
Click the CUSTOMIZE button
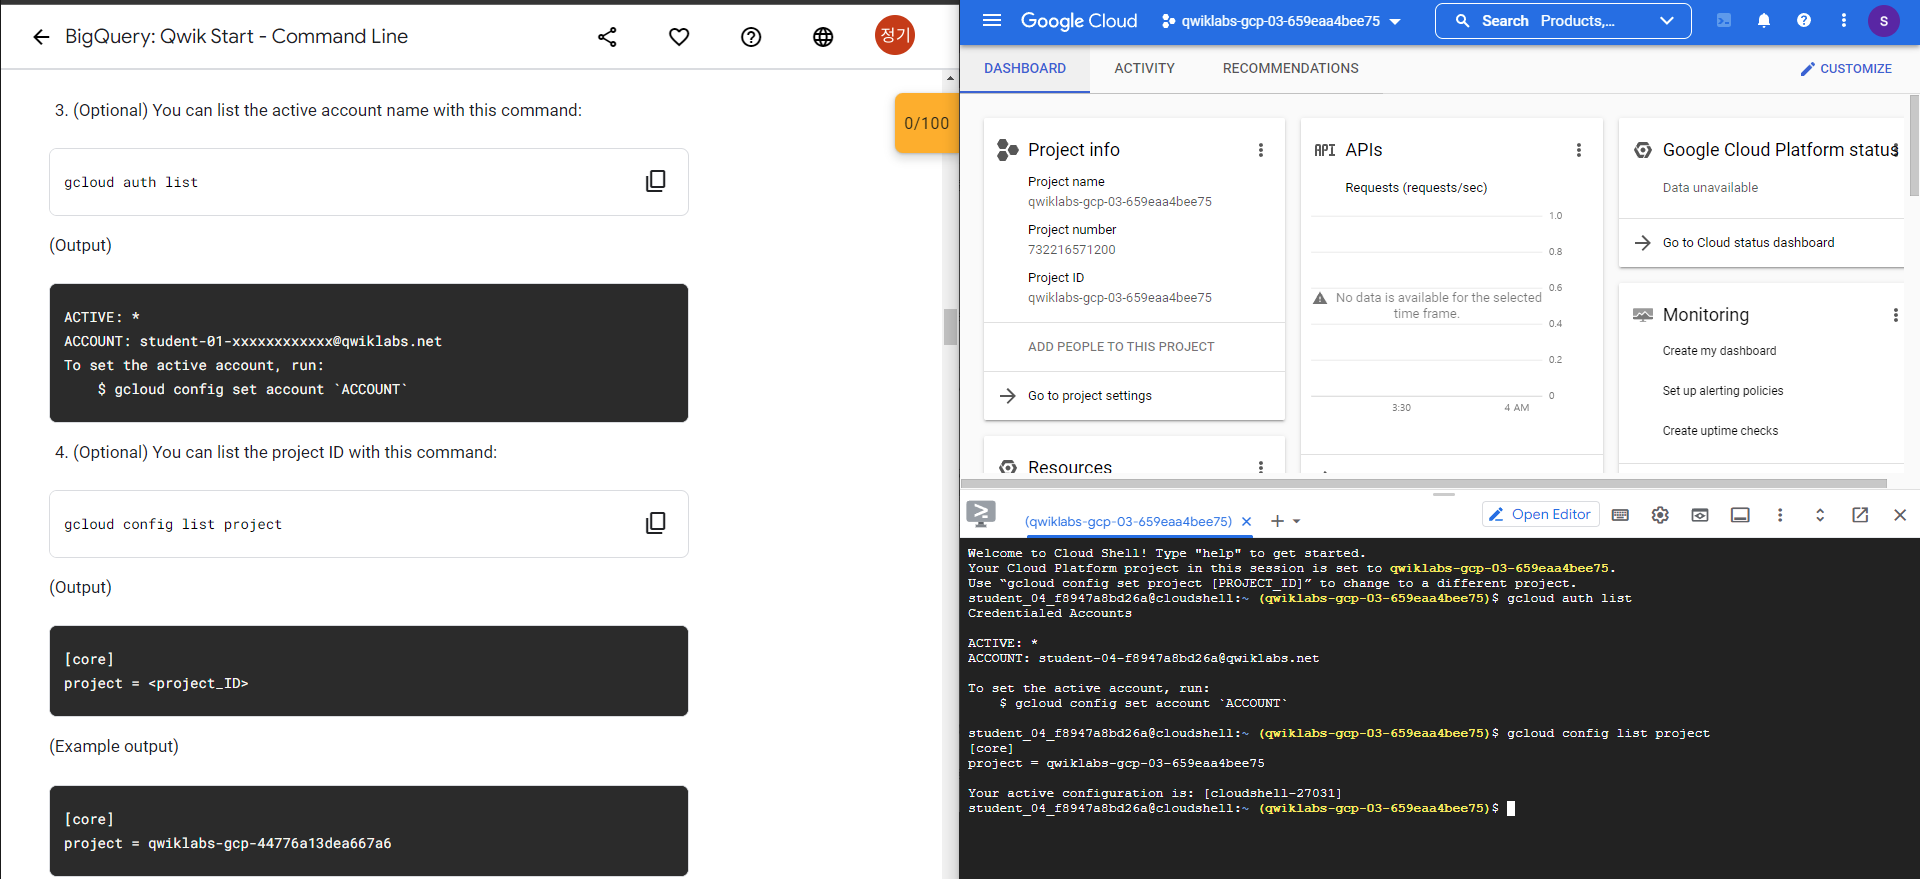click(x=1846, y=68)
